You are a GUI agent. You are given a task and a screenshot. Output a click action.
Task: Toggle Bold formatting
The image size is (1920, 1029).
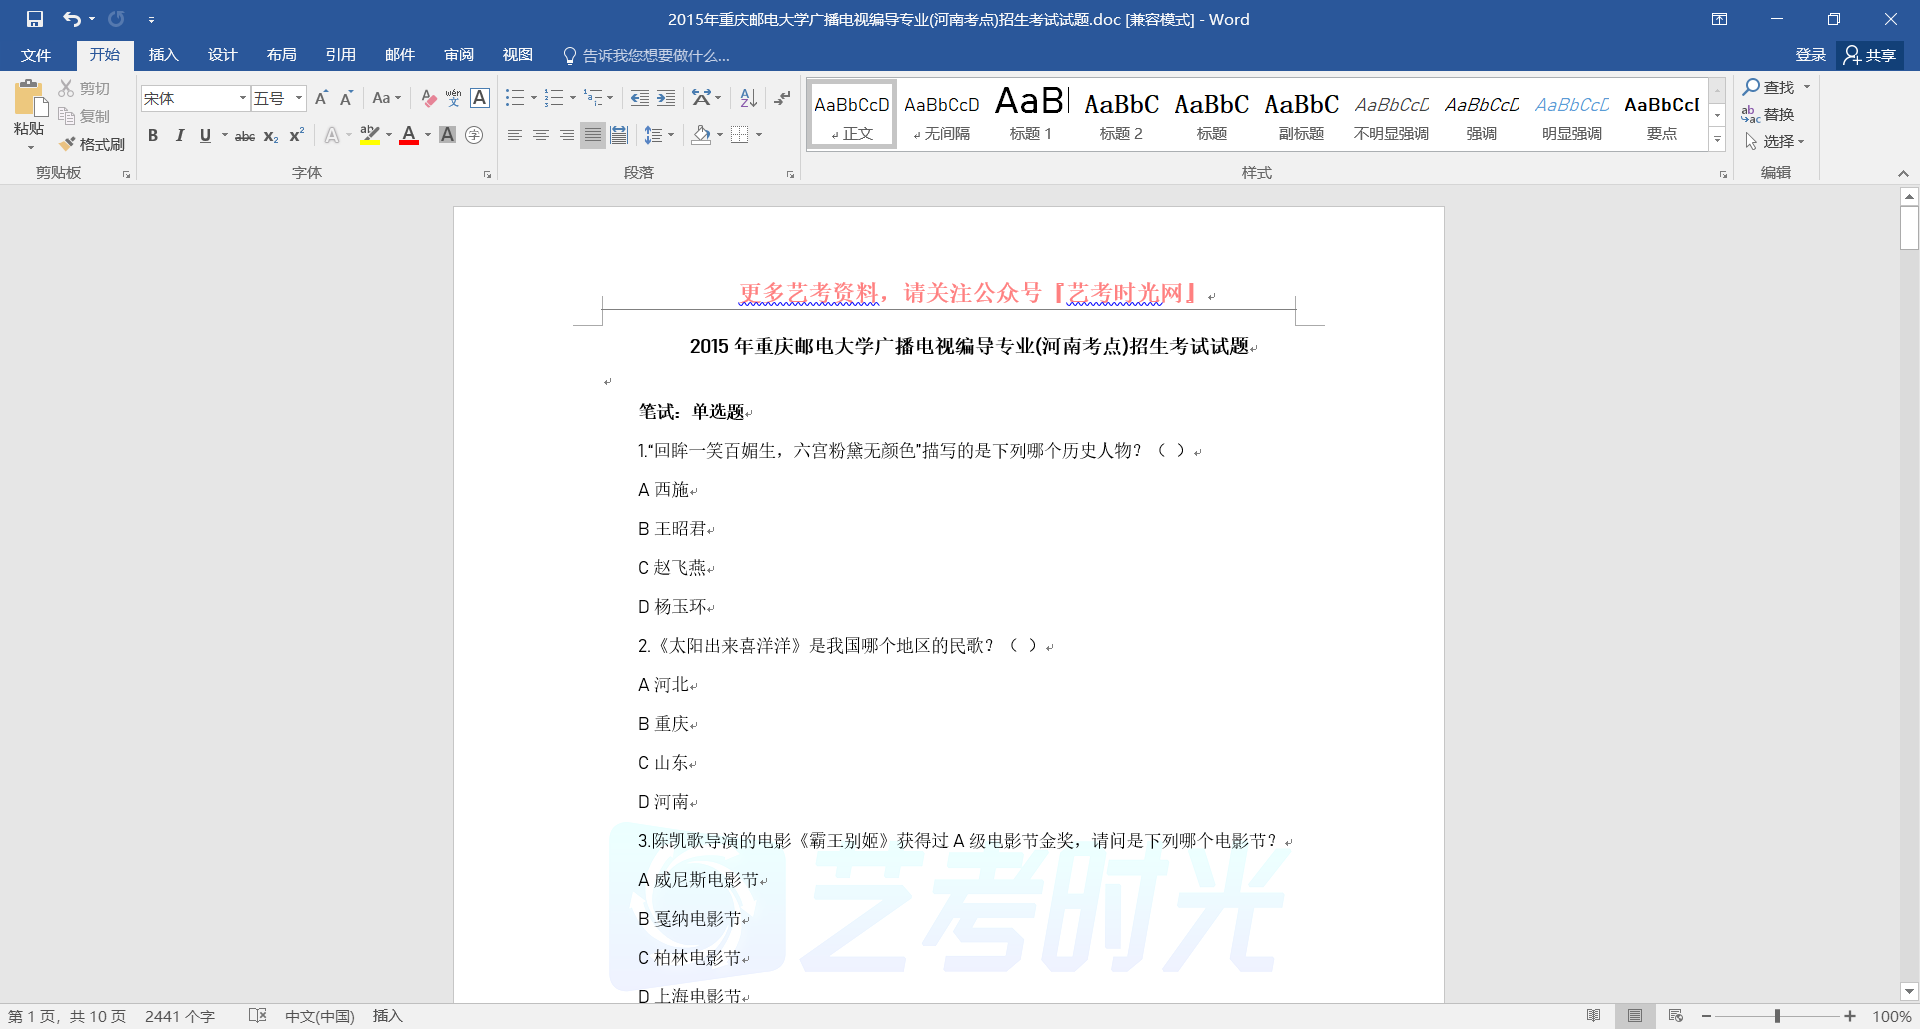click(153, 135)
